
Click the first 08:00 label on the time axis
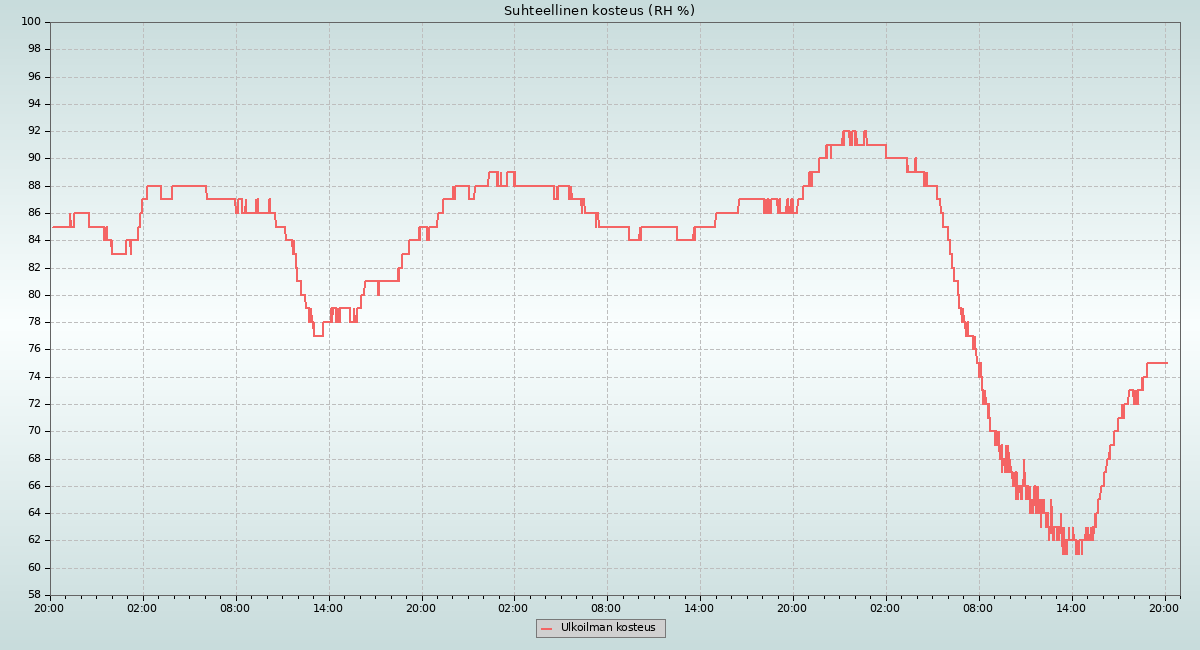236,607
